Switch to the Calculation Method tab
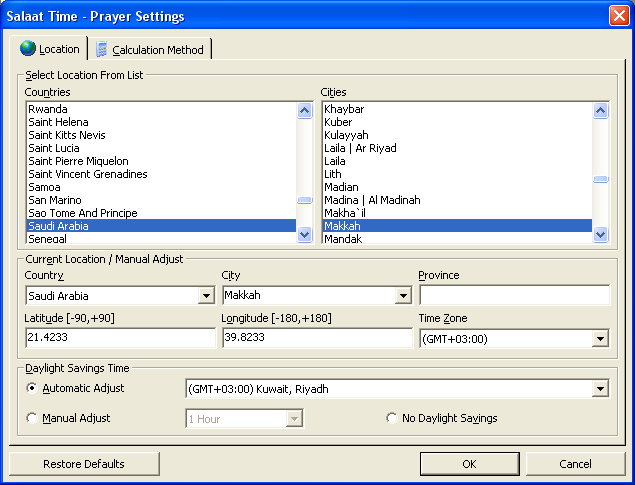This screenshot has height=485, width=635. pos(150,49)
